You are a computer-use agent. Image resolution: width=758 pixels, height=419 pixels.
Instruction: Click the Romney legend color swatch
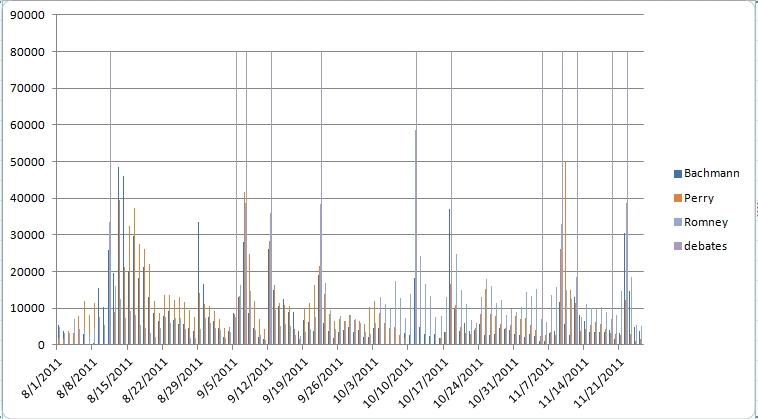(678, 222)
